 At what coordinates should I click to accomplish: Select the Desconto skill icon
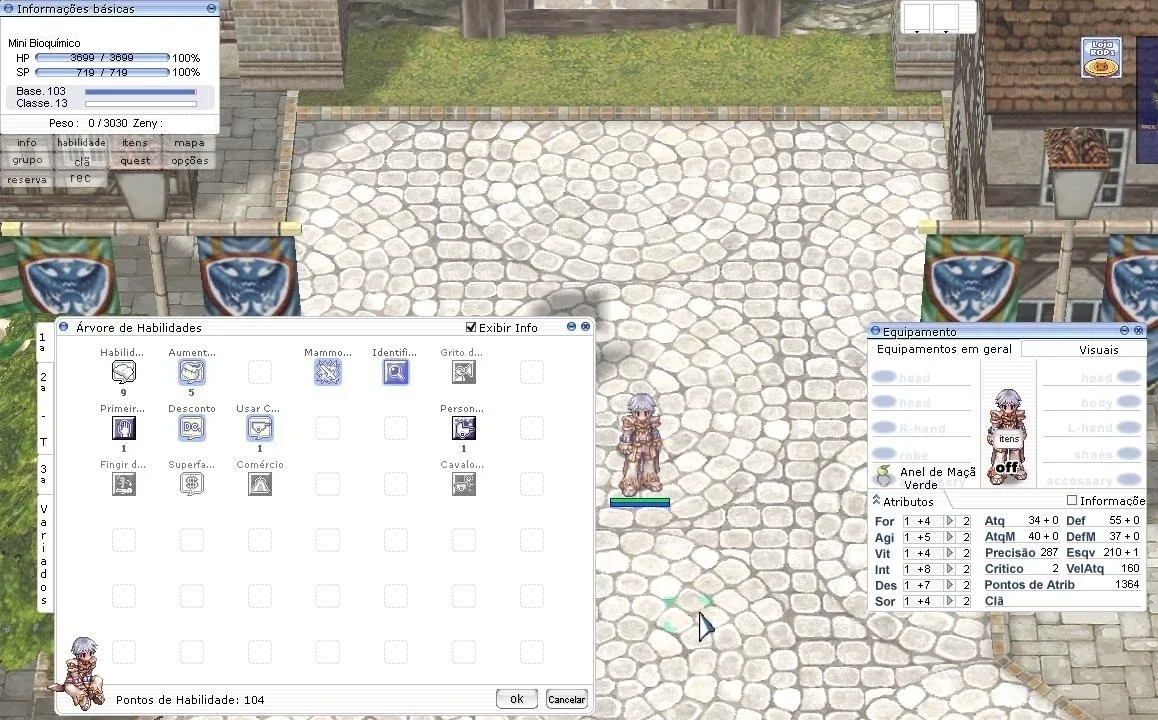pos(191,428)
